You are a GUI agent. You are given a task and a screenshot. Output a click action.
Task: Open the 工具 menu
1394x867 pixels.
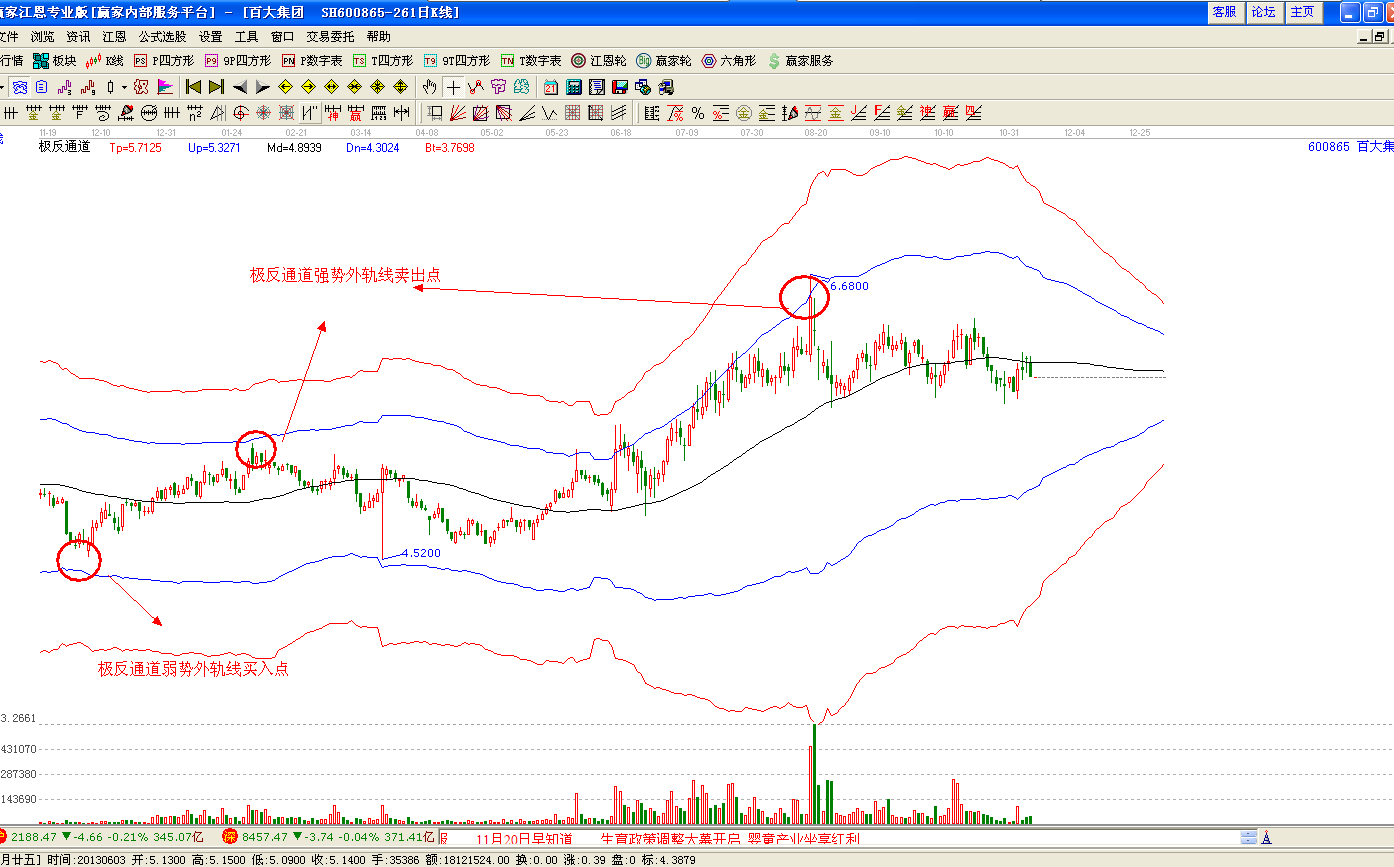[246, 36]
